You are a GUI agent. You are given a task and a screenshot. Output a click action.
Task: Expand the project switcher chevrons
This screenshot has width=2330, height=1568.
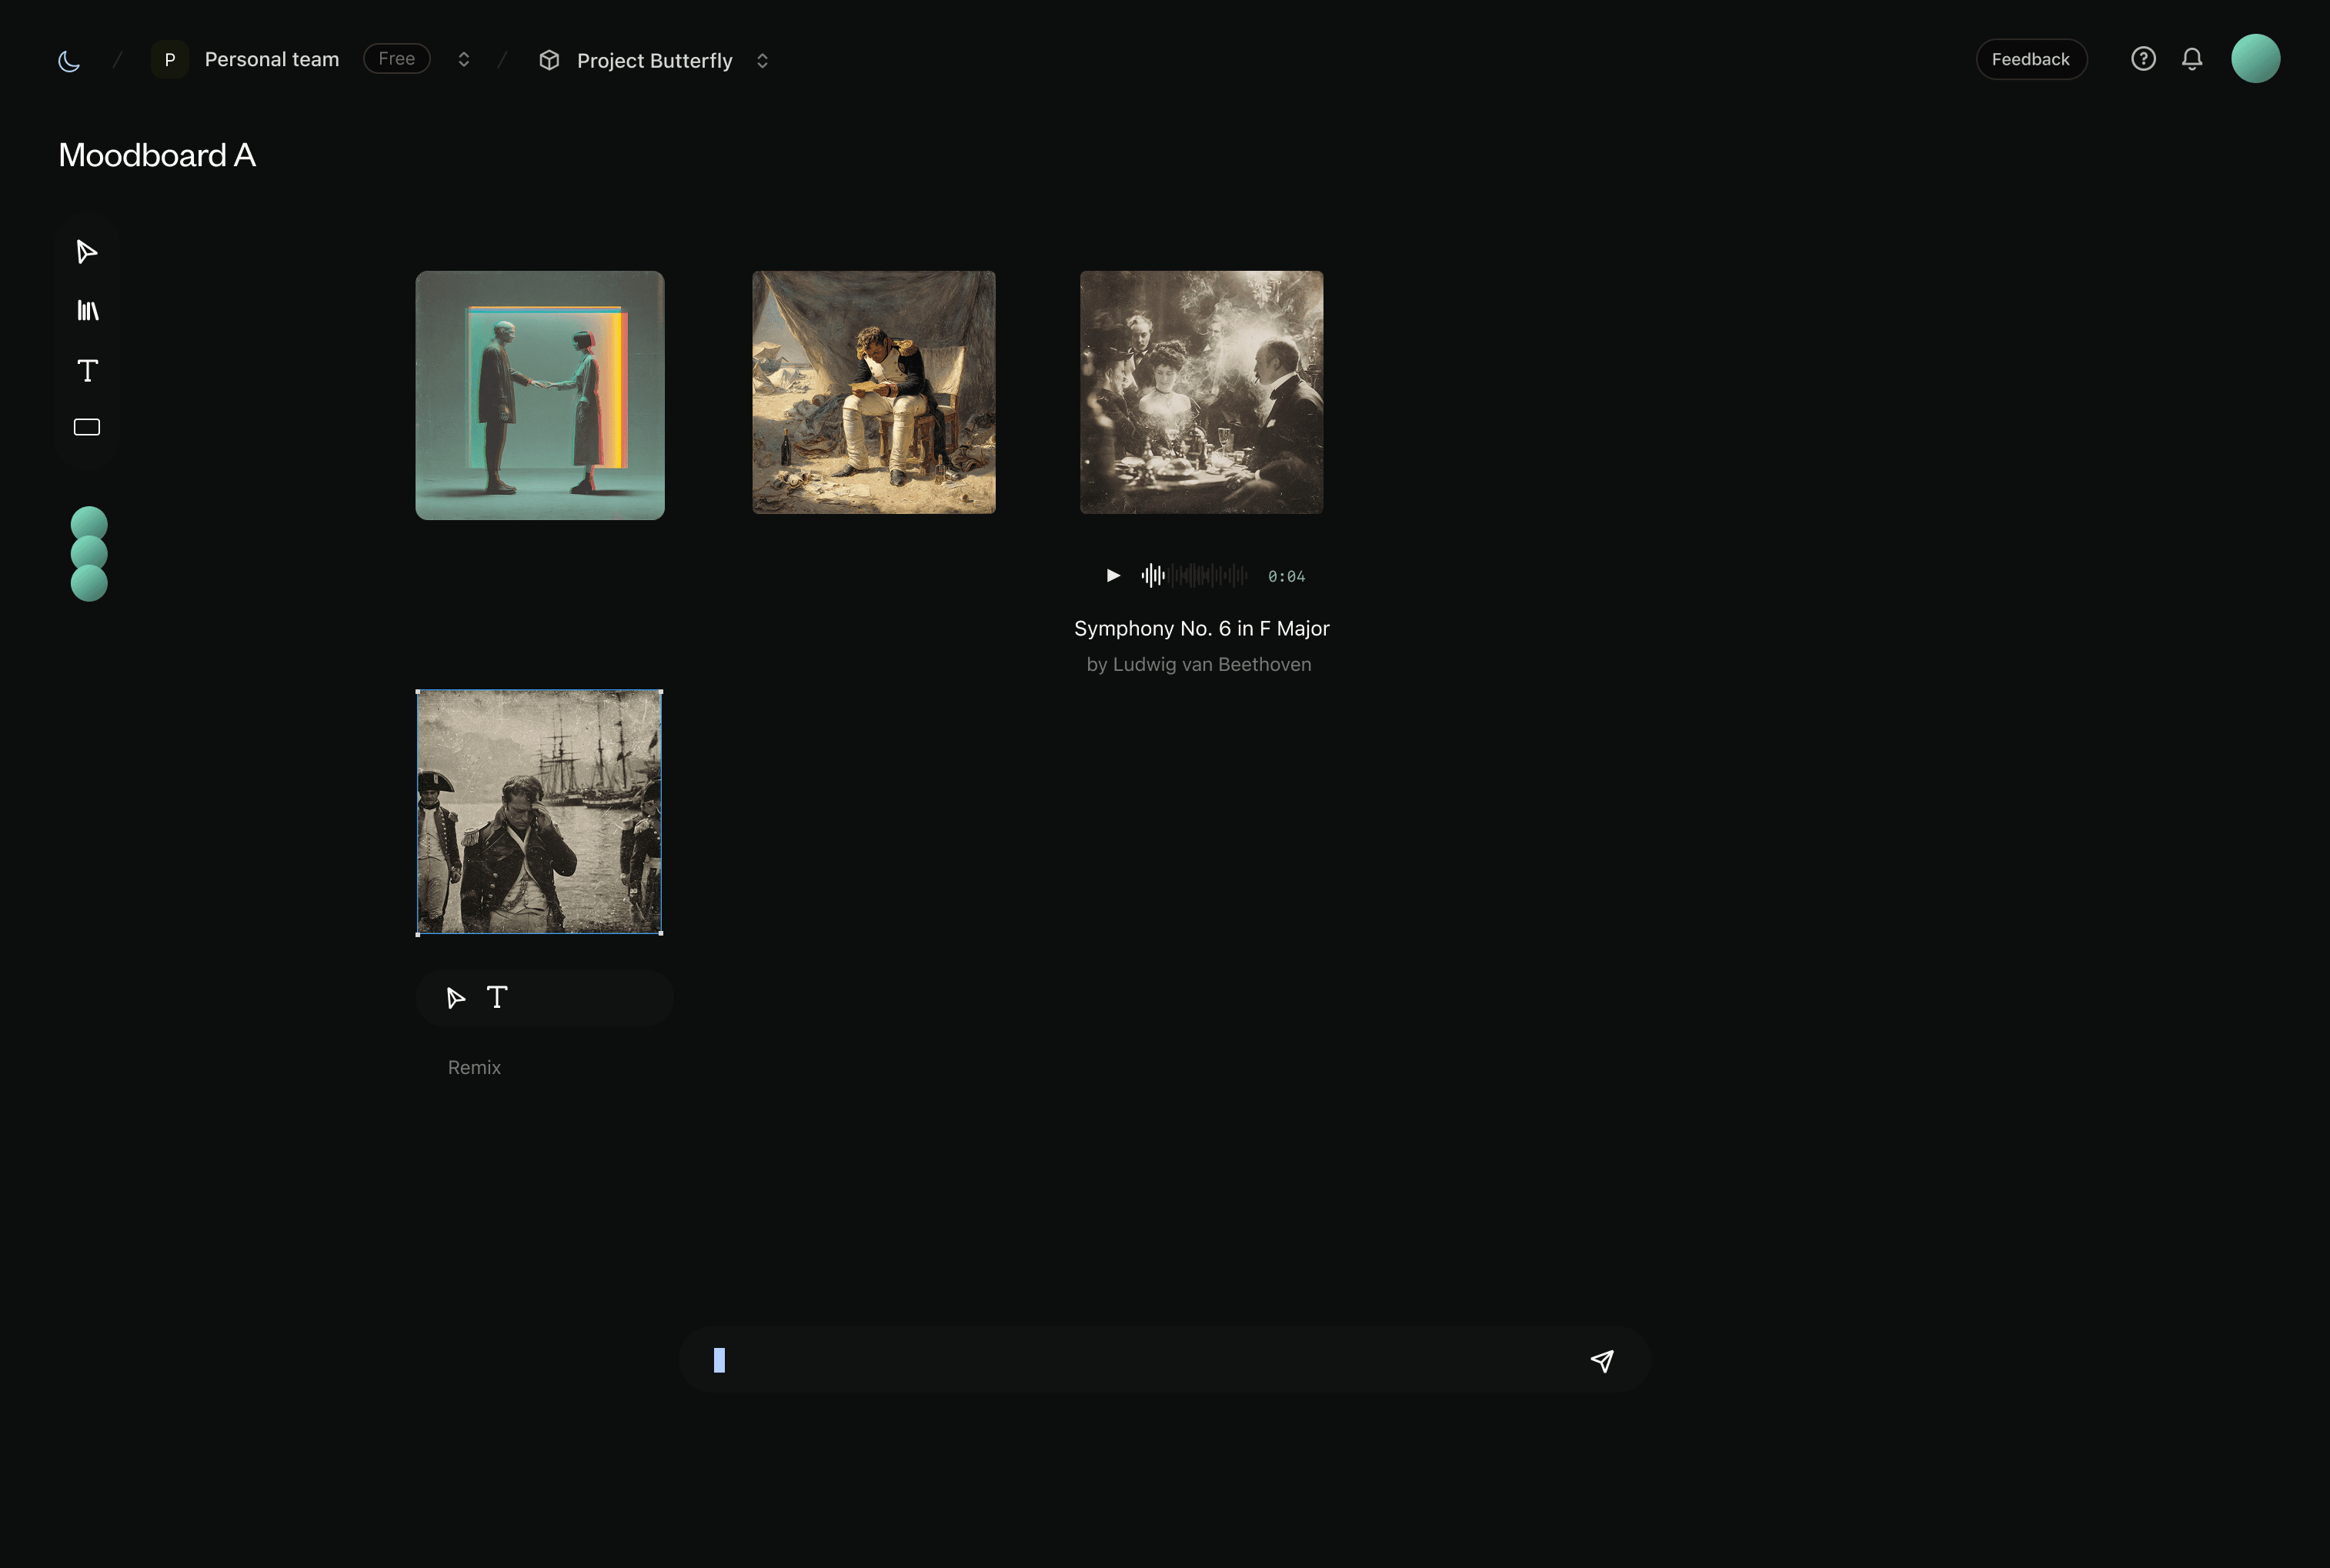763,61
